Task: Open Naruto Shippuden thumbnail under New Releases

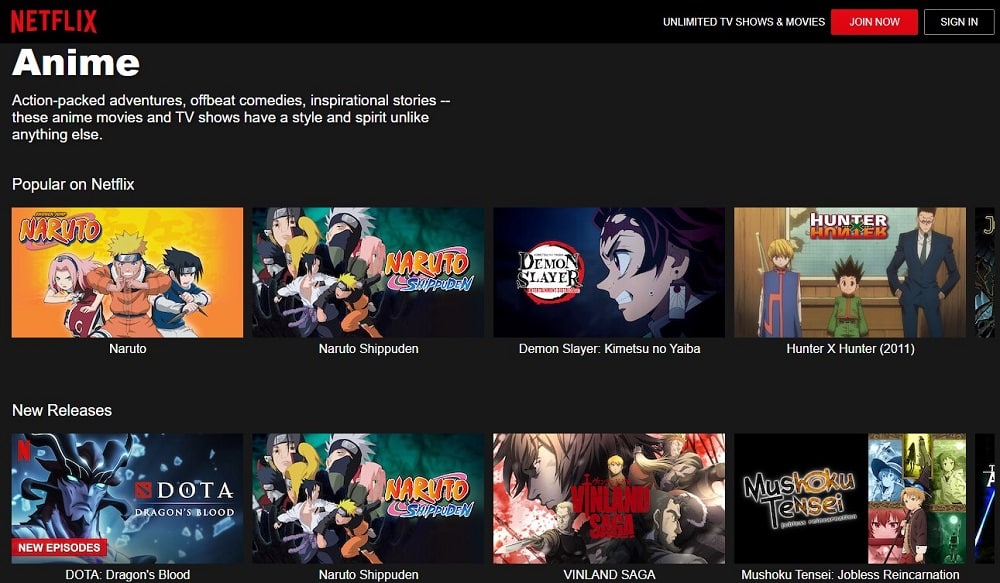Action: (368, 499)
